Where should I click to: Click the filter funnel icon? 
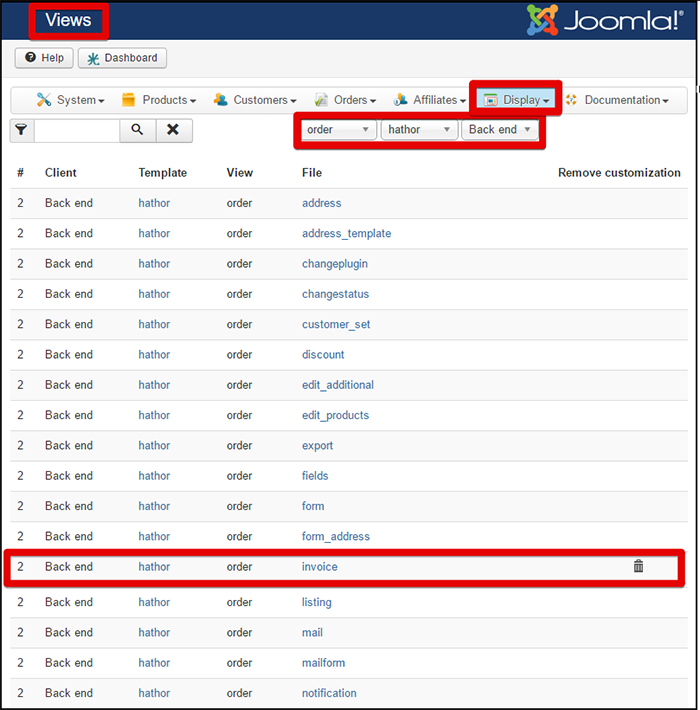pyautogui.click(x=22, y=130)
